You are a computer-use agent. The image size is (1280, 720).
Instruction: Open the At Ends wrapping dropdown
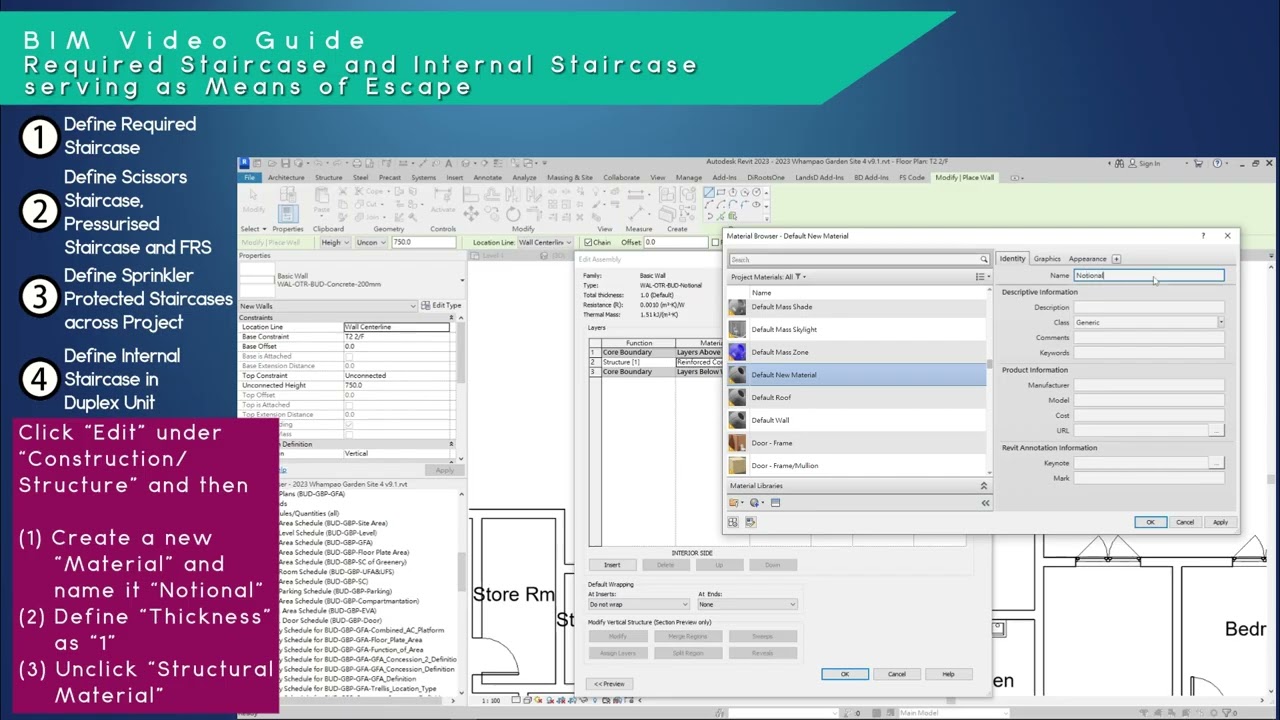(747, 604)
